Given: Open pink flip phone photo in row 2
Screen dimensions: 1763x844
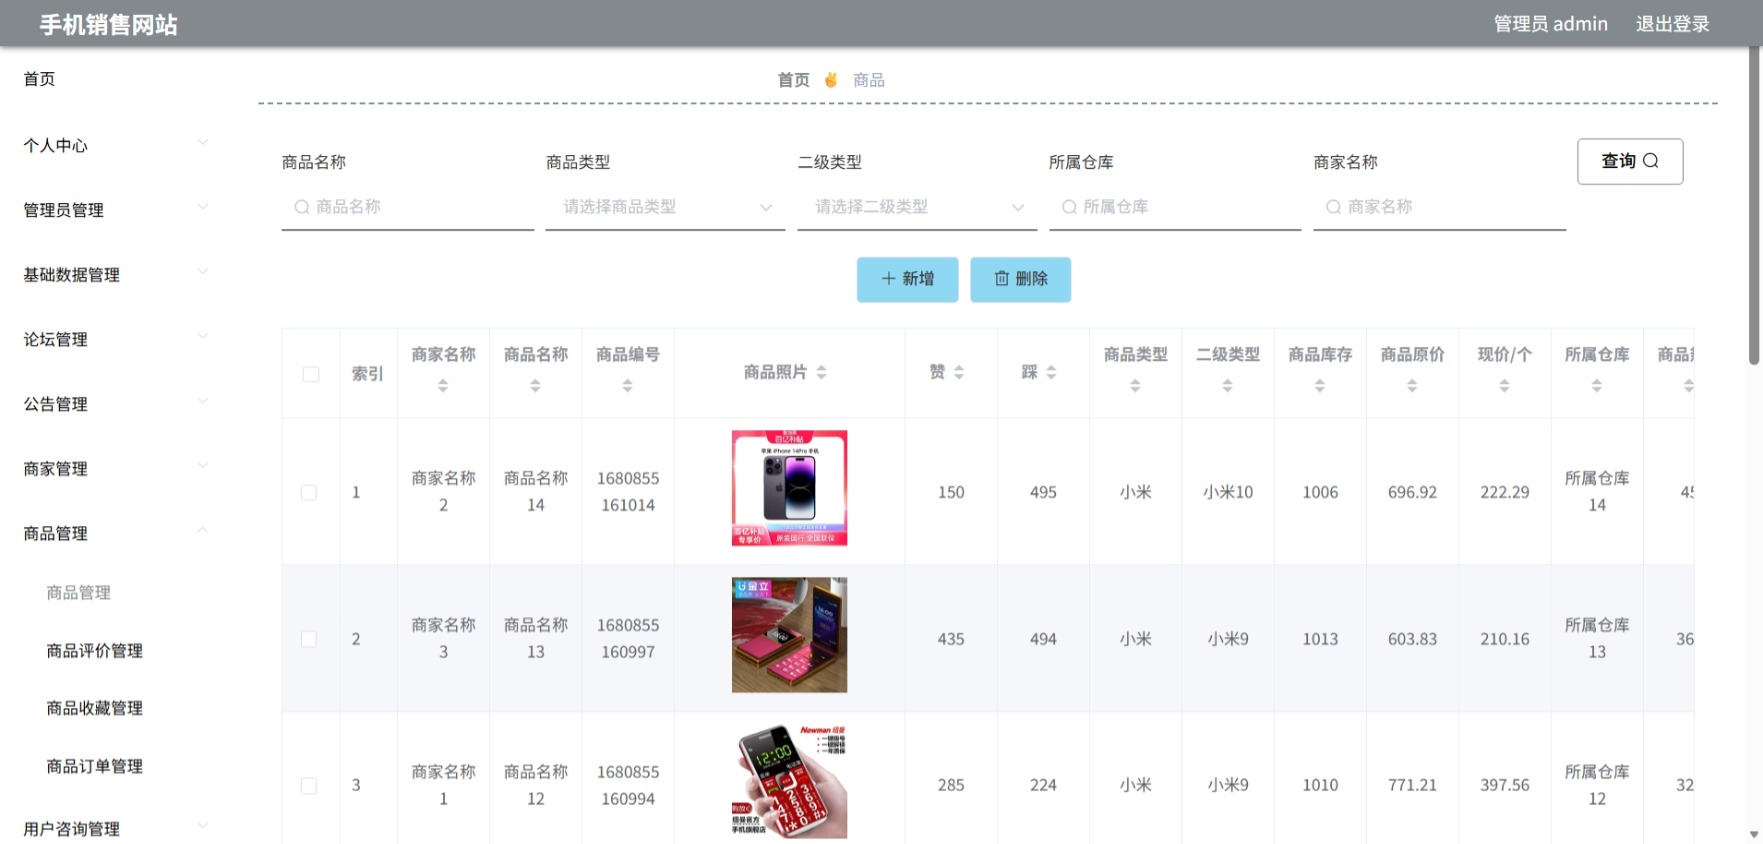Looking at the screenshot, I should point(789,635).
